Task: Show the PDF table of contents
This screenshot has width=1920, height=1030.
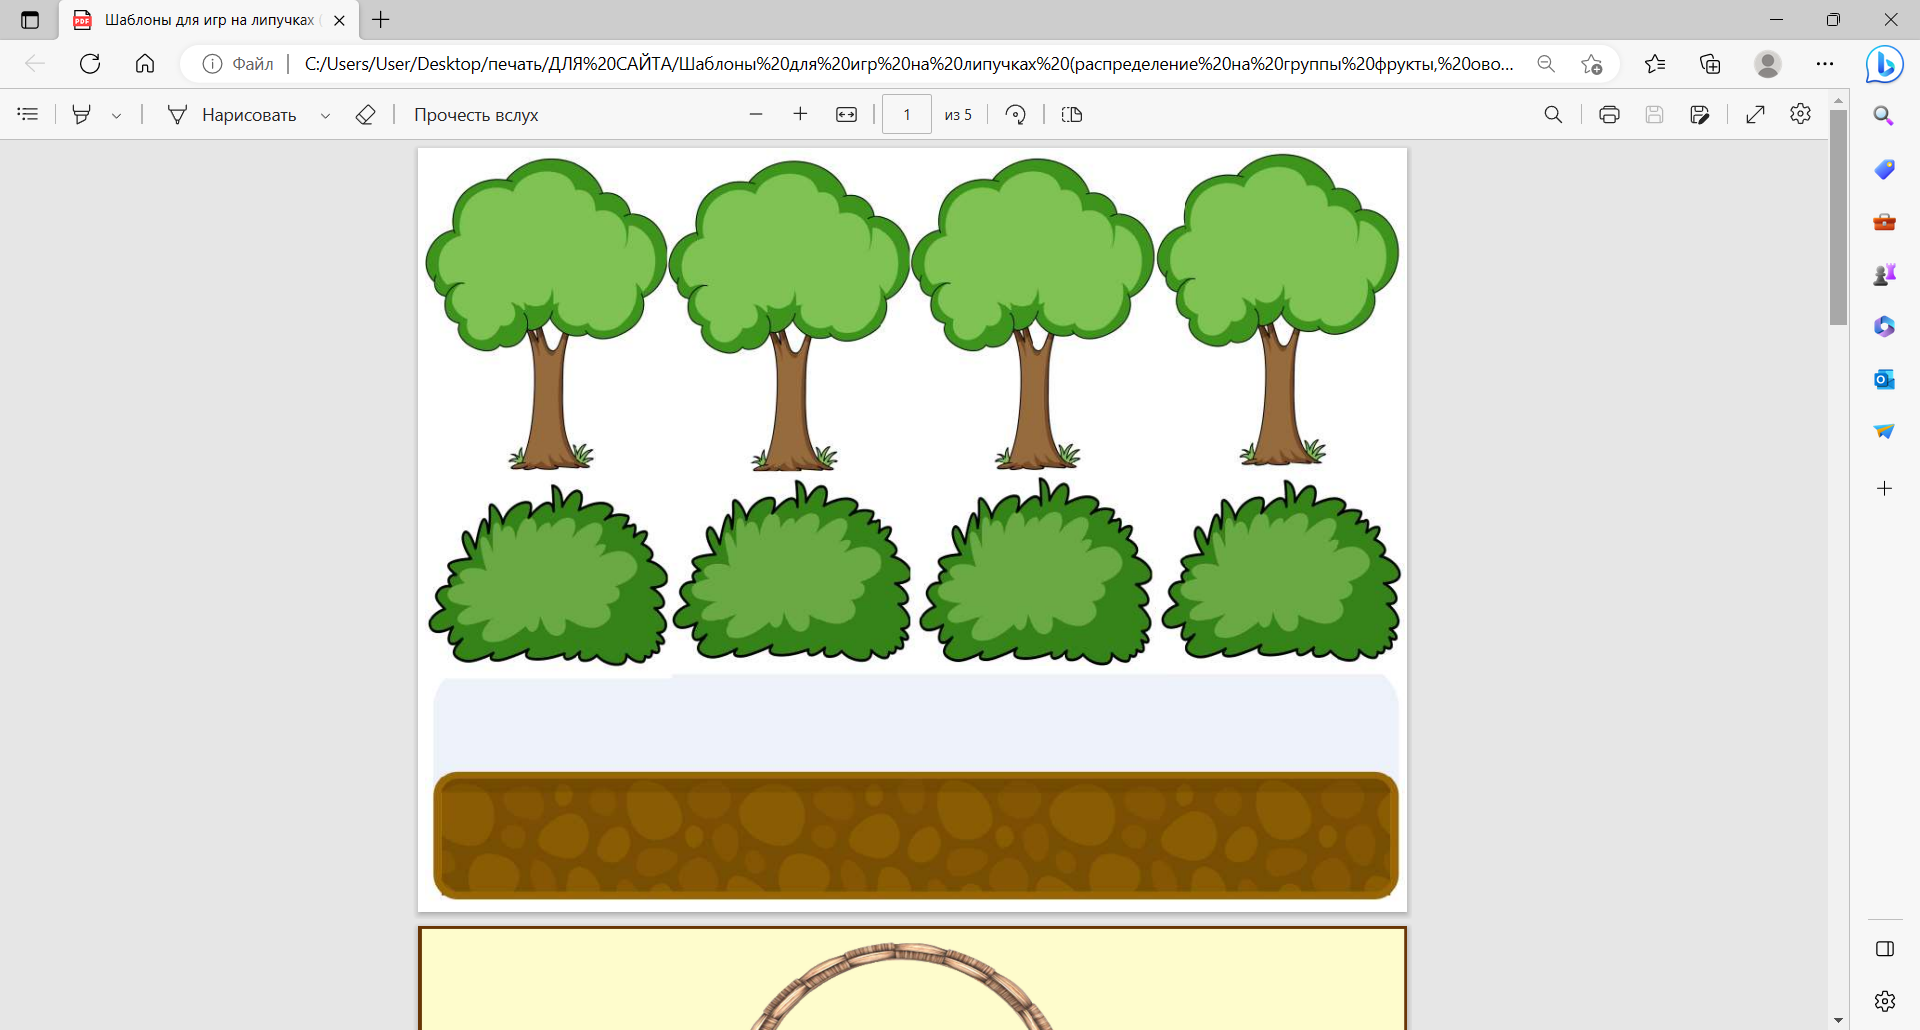Action: [28, 115]
